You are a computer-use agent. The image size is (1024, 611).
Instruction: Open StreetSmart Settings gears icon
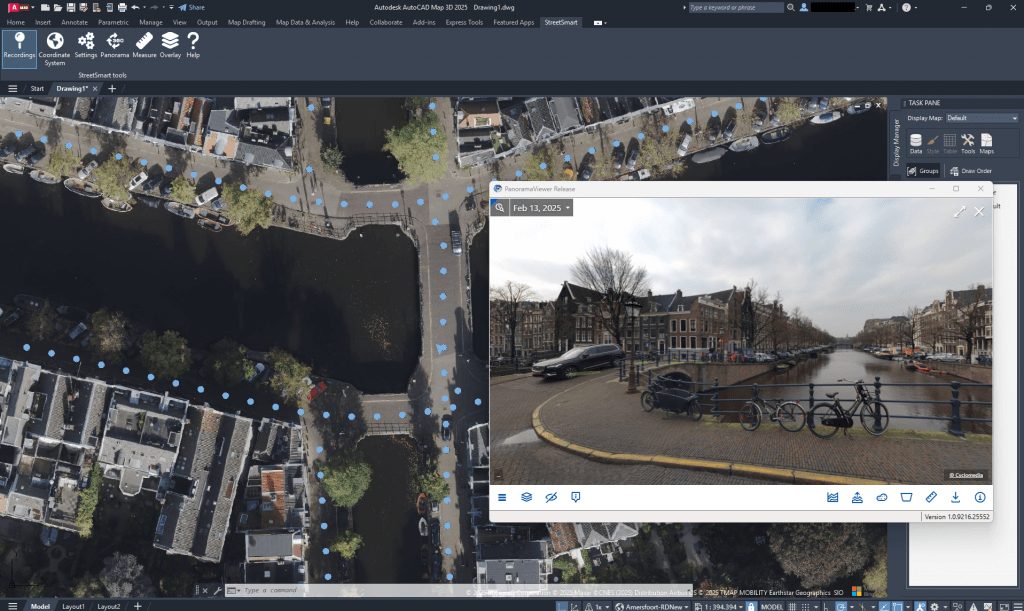[x=86, y=46]
